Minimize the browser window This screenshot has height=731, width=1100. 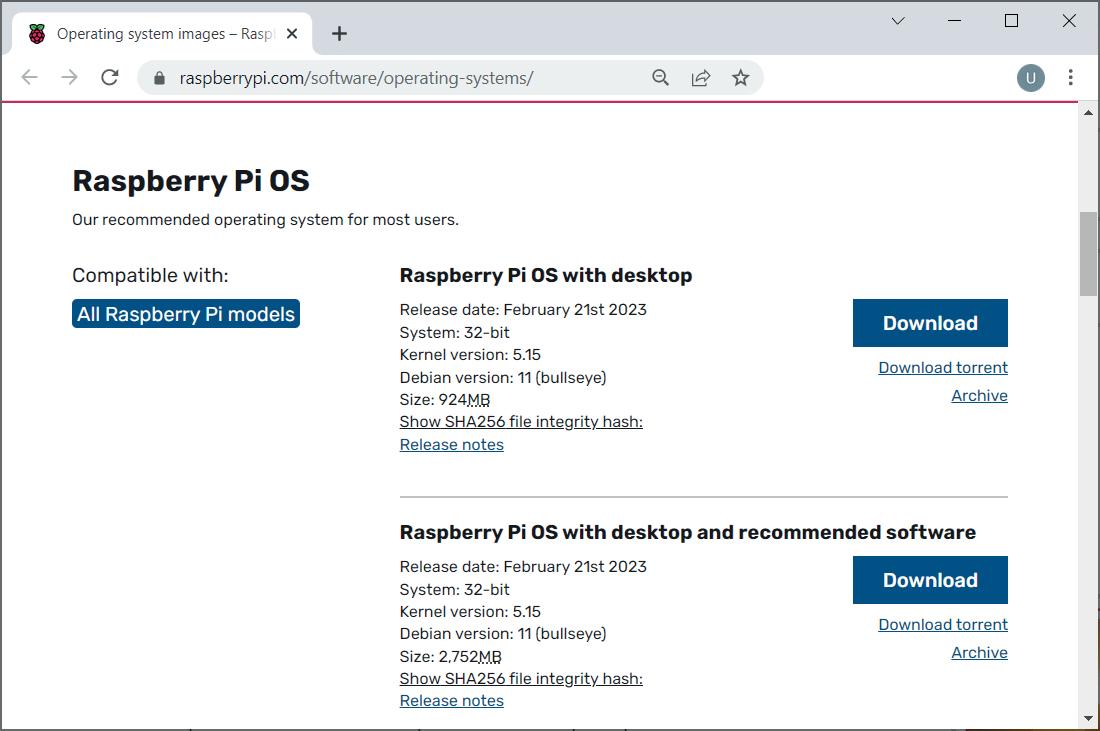(x=954, y=21)
